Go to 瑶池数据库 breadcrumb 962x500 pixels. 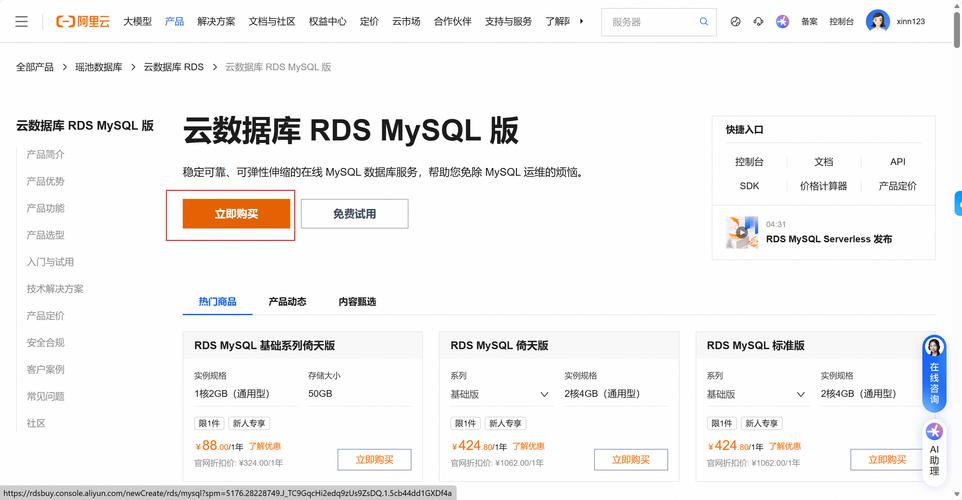[x=99, y=67]
